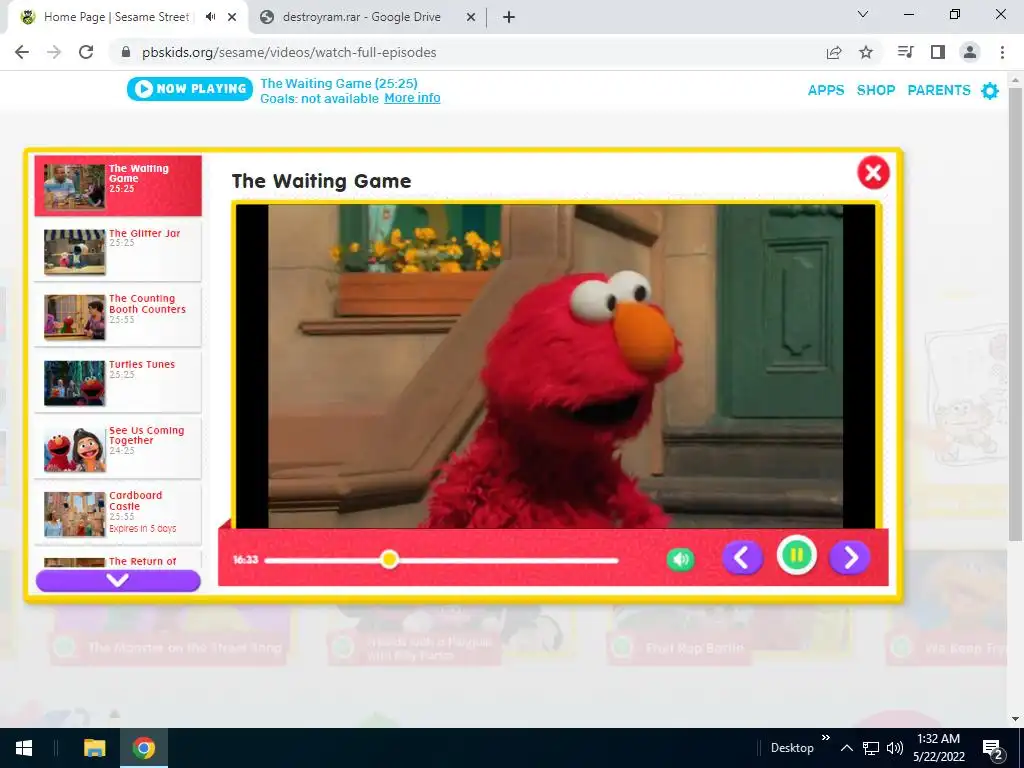Image resolution: width=1024 pixels, height=768 pixels.
Task: Open the notification center icon
Action: [x=993, y=748]
